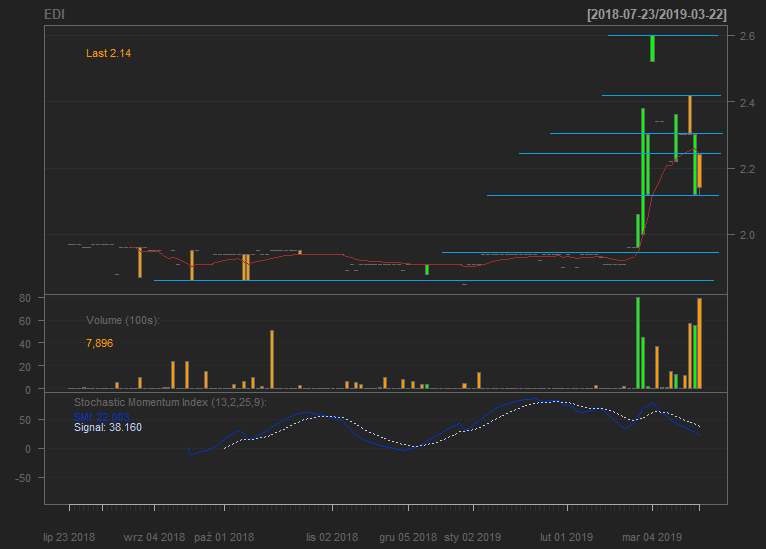Click the 'Volume (100s):' label
Screen dimensions: 766x549
click(x=123, y=320)
